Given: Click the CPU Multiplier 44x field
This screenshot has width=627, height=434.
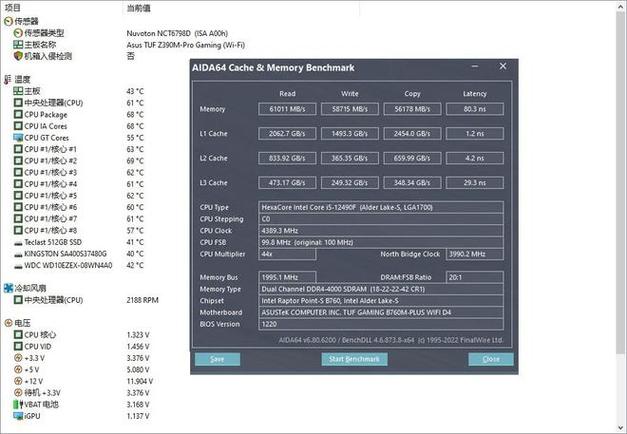Looking at the screenshot, I should (x=287, y=254).
